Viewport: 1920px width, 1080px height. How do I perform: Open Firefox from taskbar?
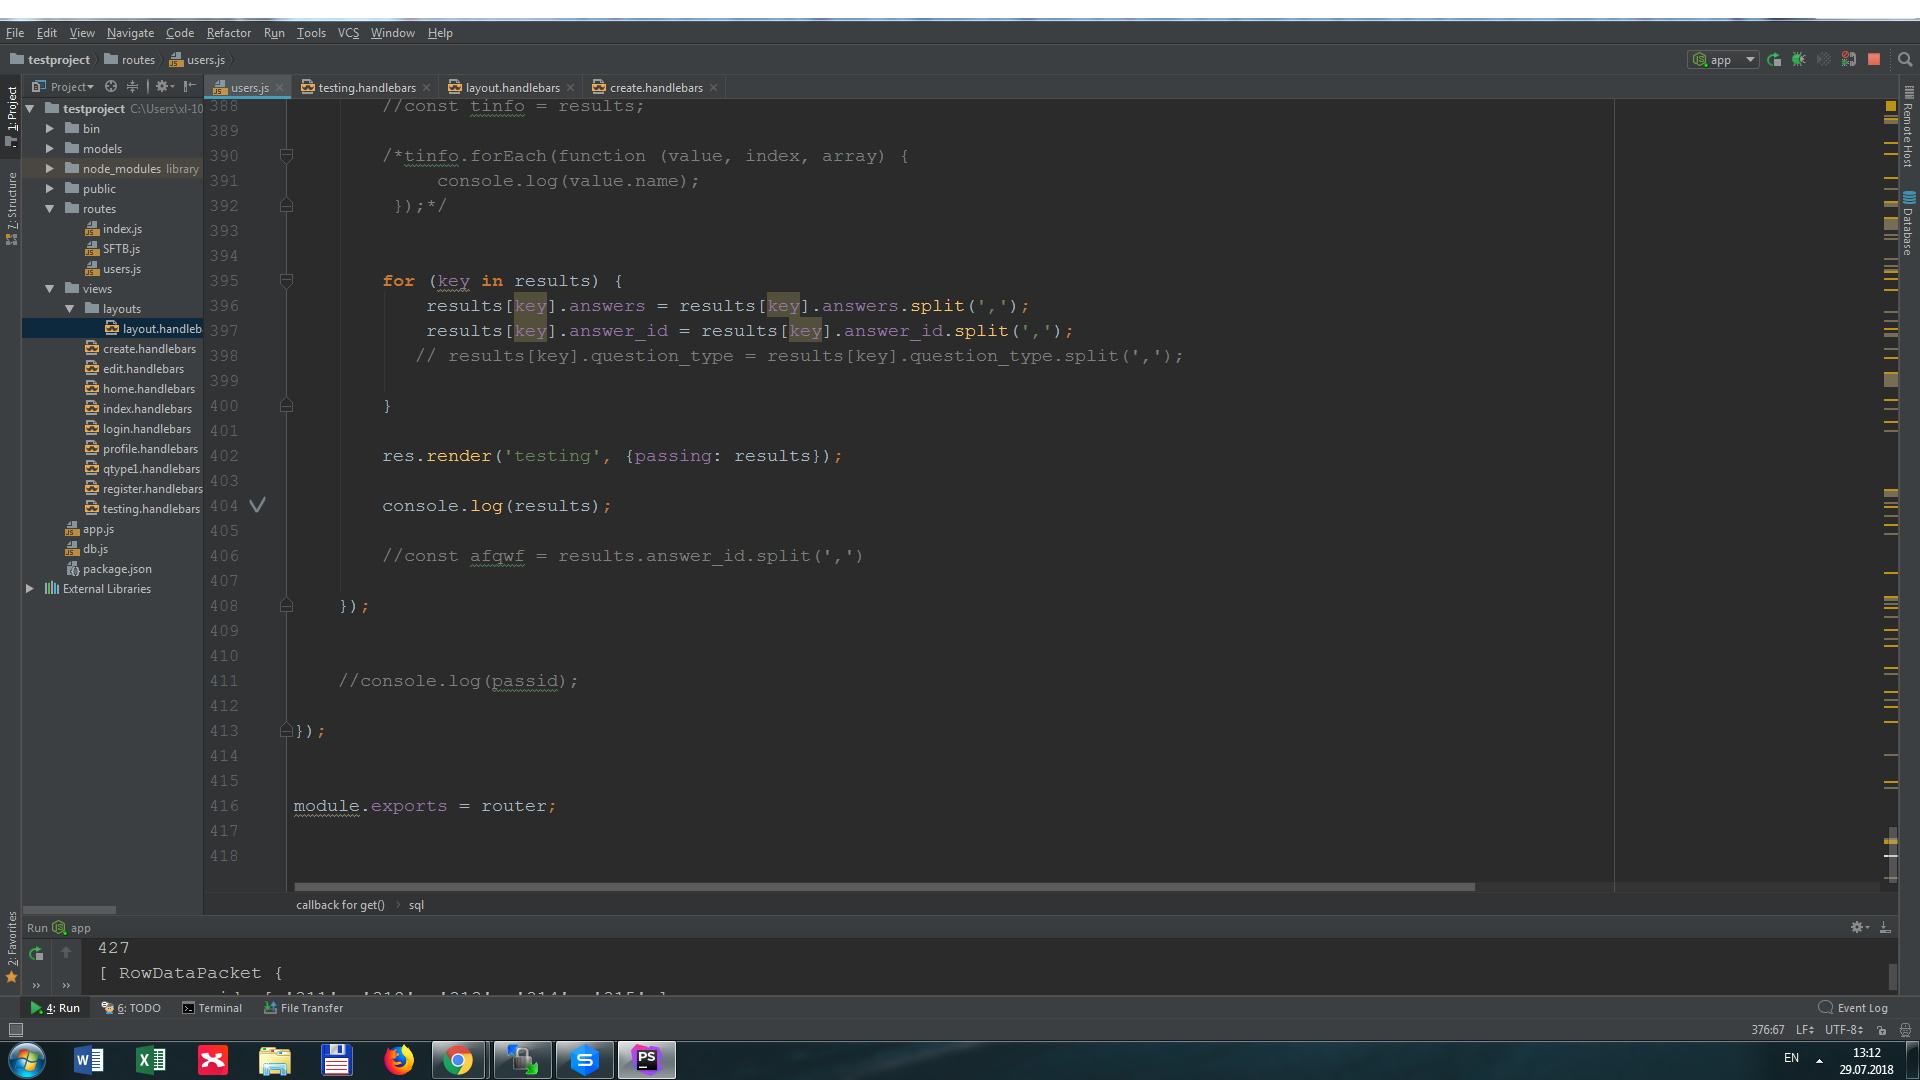pos(399,1060)
